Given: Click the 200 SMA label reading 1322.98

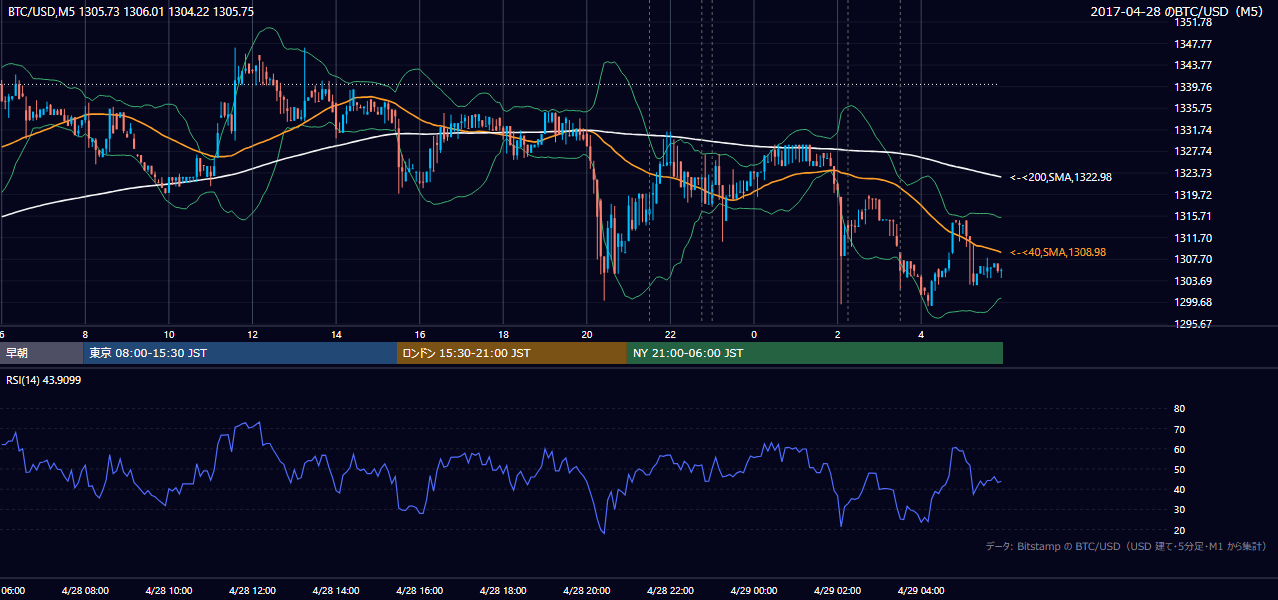Looking at the screenshot, I should [x=1061, y=177].
